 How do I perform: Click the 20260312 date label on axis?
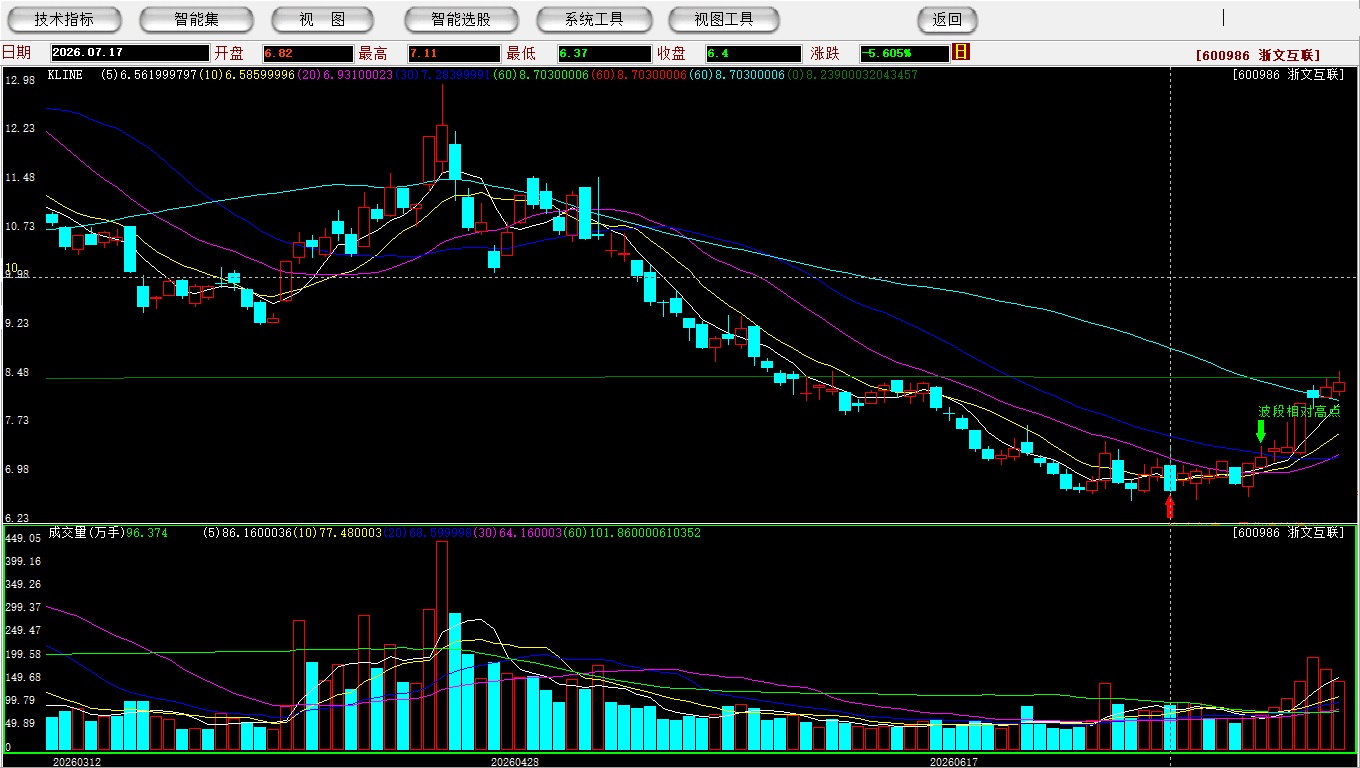pyautogui.click(x=77, y=762)
